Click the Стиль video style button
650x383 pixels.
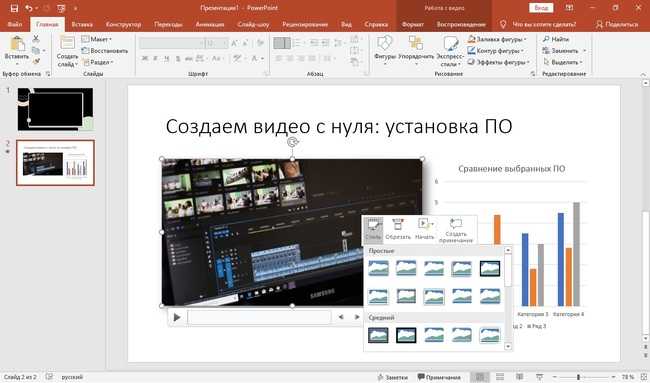pyautogui.click(x=374, y=229)
